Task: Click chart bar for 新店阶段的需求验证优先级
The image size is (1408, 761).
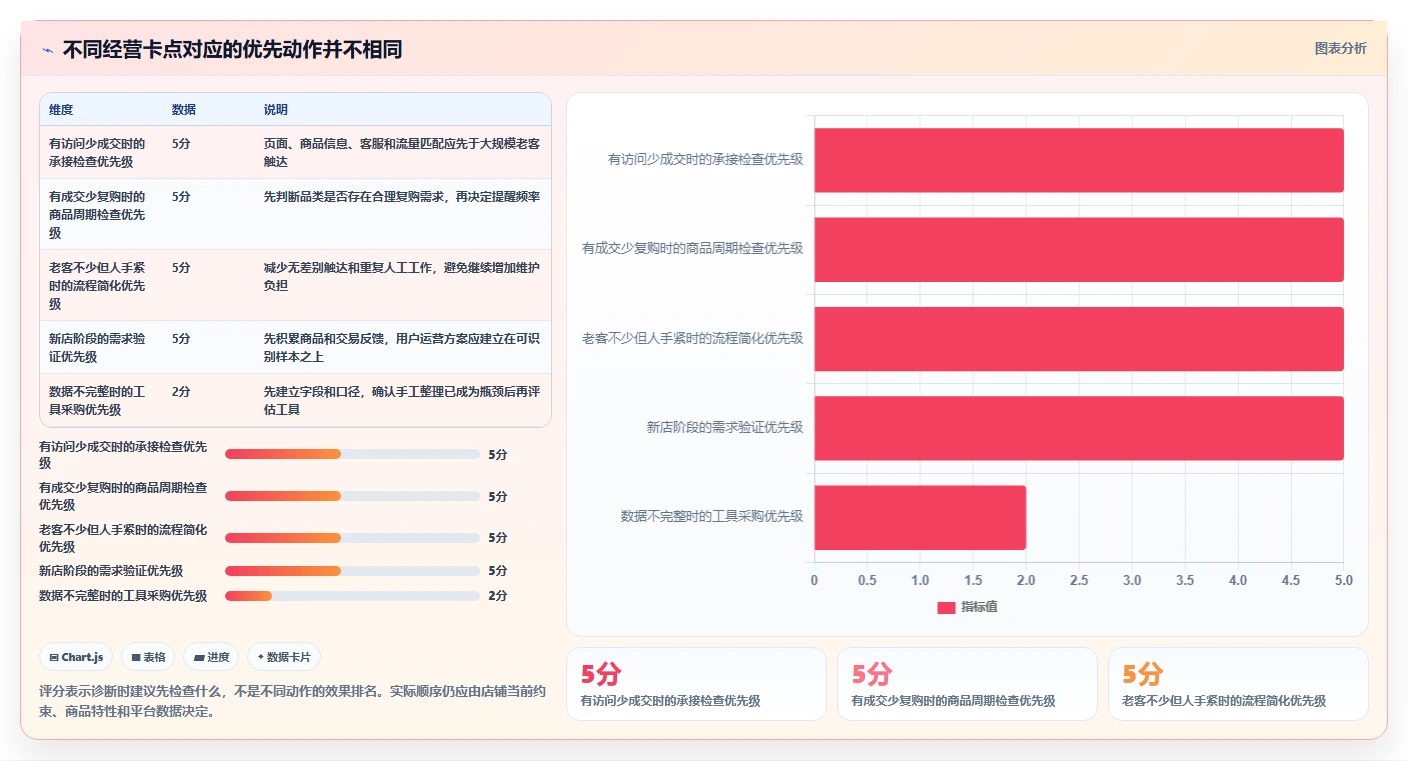Action: click(1079, 428)
